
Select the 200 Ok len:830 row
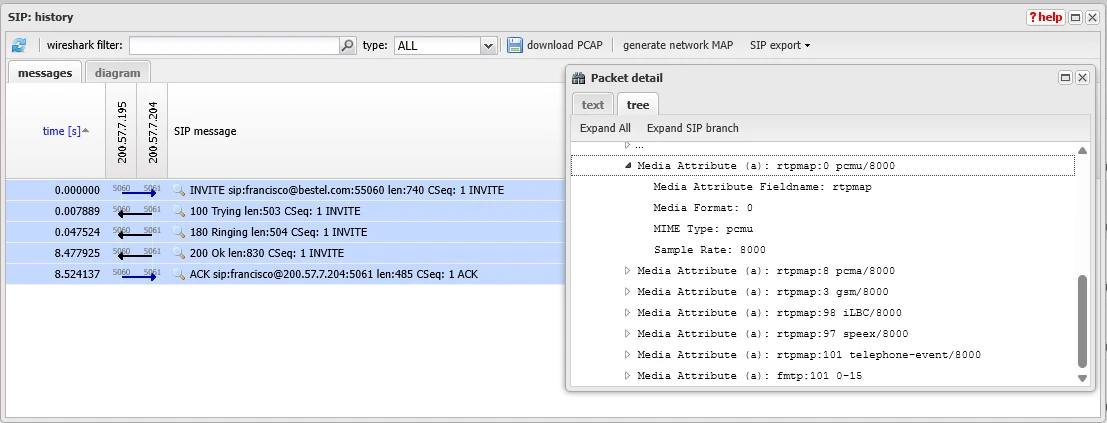(x=286, y=253)
